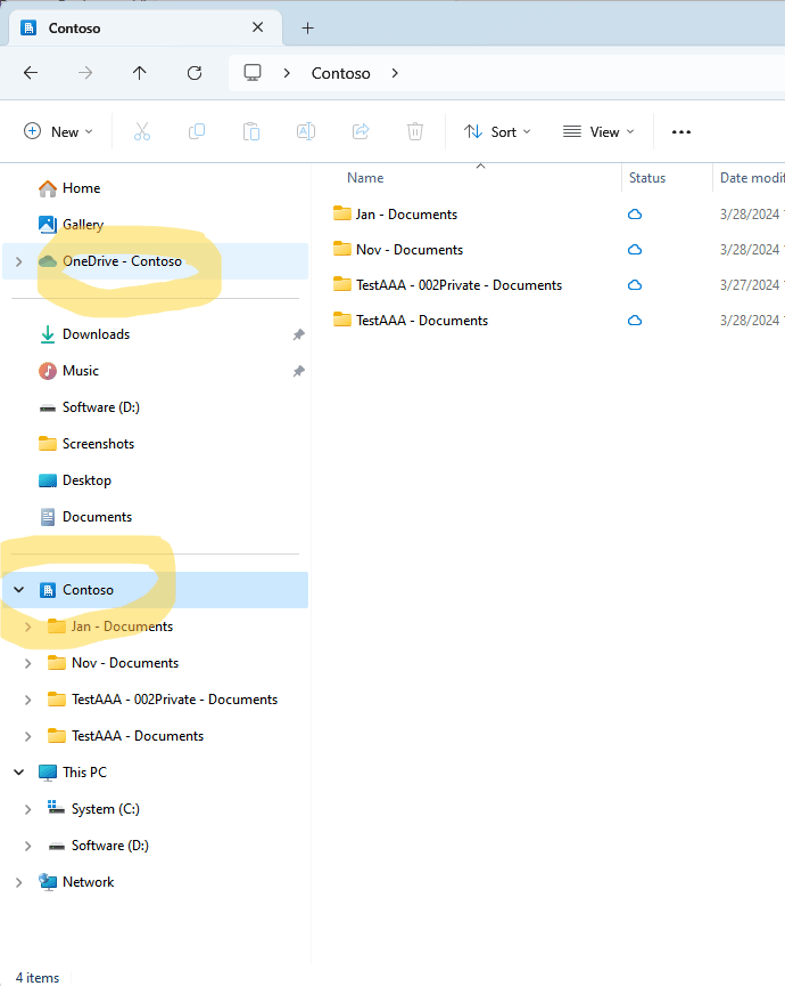This screenshot has width=785, height=986.
Task: Select TestAAA - 002Private - Documents in tree
Action: 174,699
